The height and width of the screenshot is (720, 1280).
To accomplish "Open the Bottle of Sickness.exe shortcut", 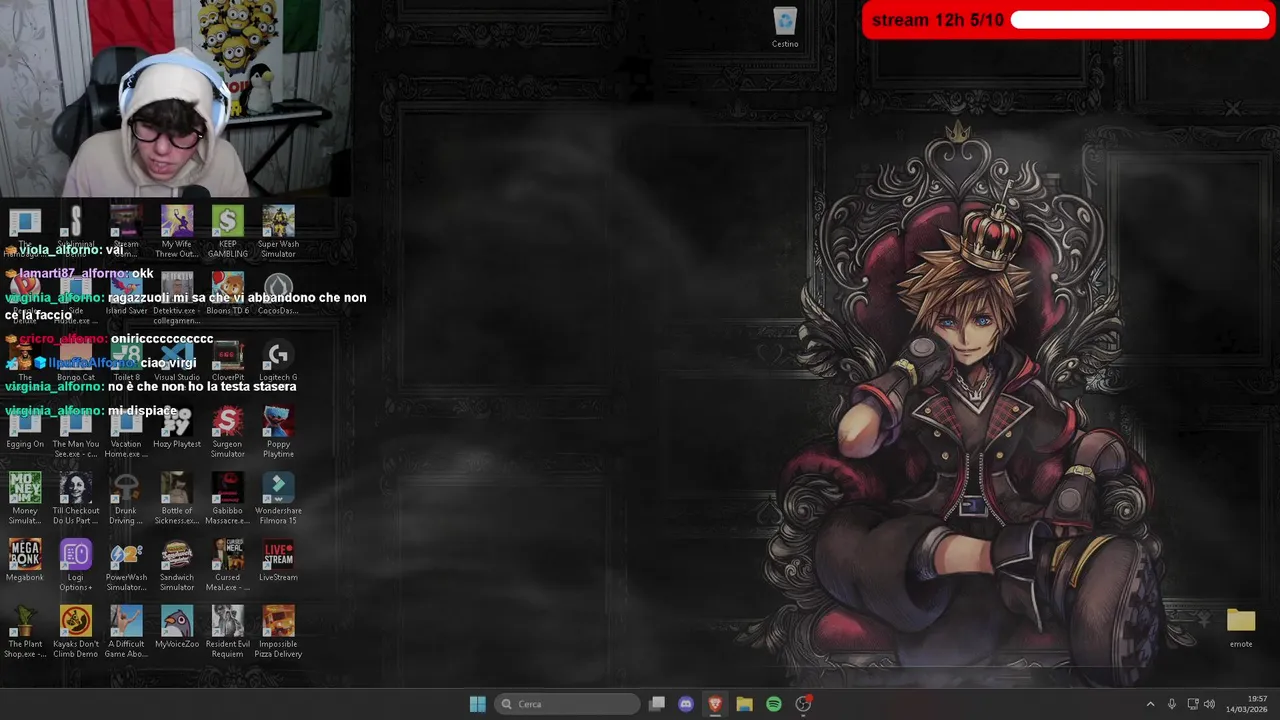I will (x=176, y=499).
